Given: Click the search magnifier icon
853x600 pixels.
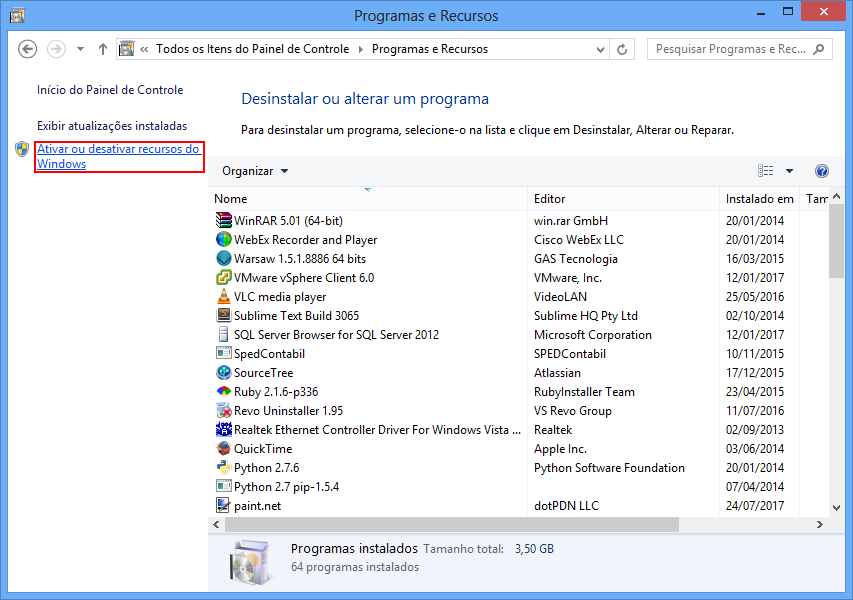Looking at the screenshot, I should click(x=819, y=50).
